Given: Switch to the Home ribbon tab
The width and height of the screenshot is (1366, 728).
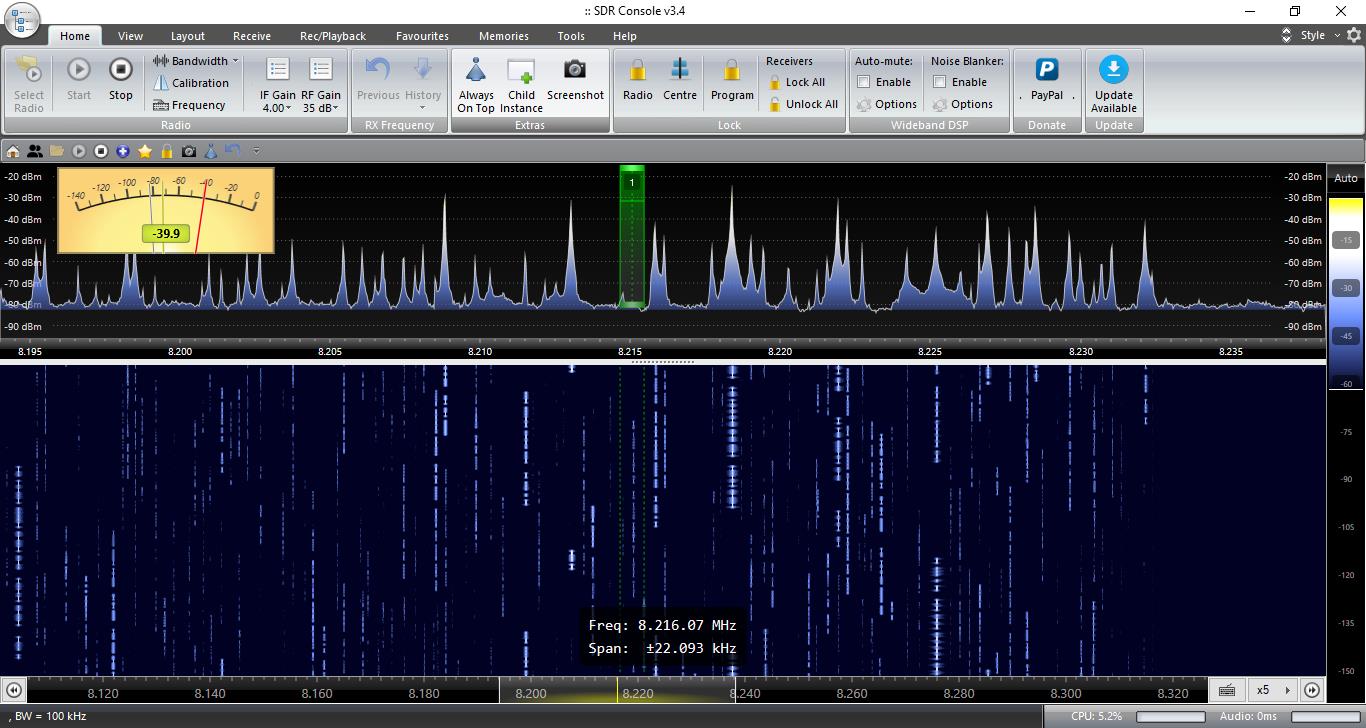Looking at the screenshot, I should [75, 36].
